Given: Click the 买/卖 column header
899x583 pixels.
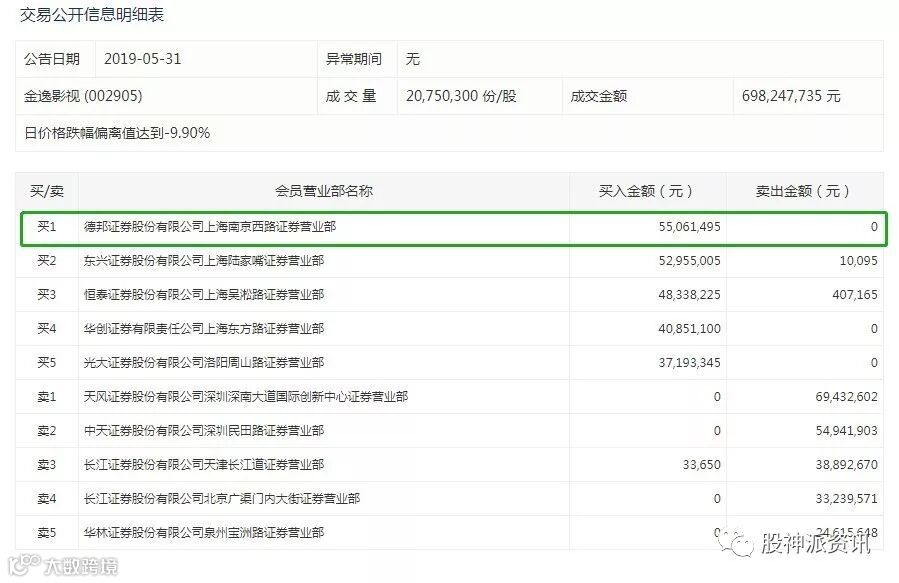Looking at the screenshot, I should click(x=47, y=191).
